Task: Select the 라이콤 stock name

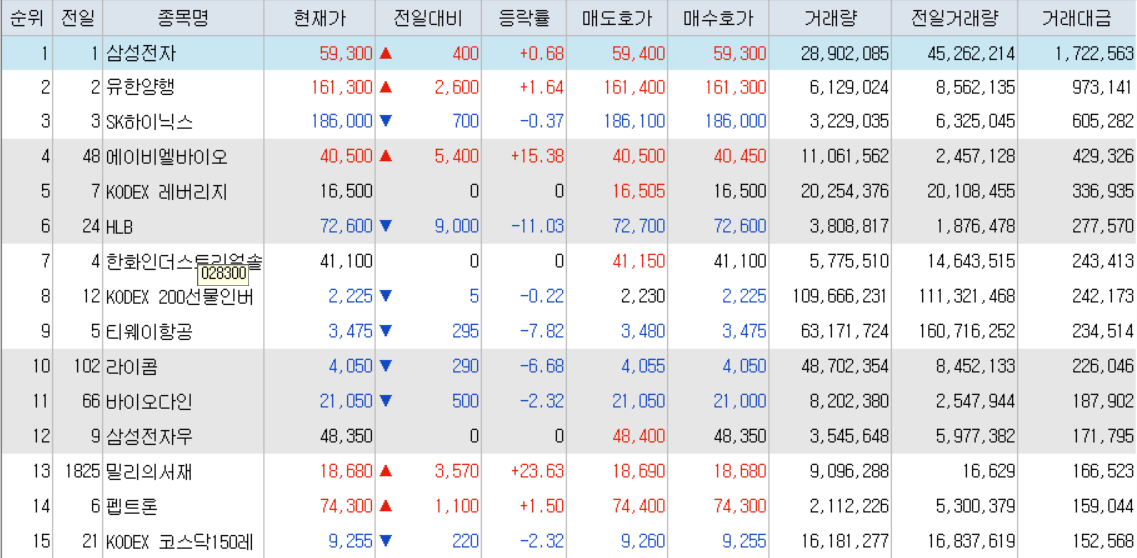Action: click(x=131, y=367)
